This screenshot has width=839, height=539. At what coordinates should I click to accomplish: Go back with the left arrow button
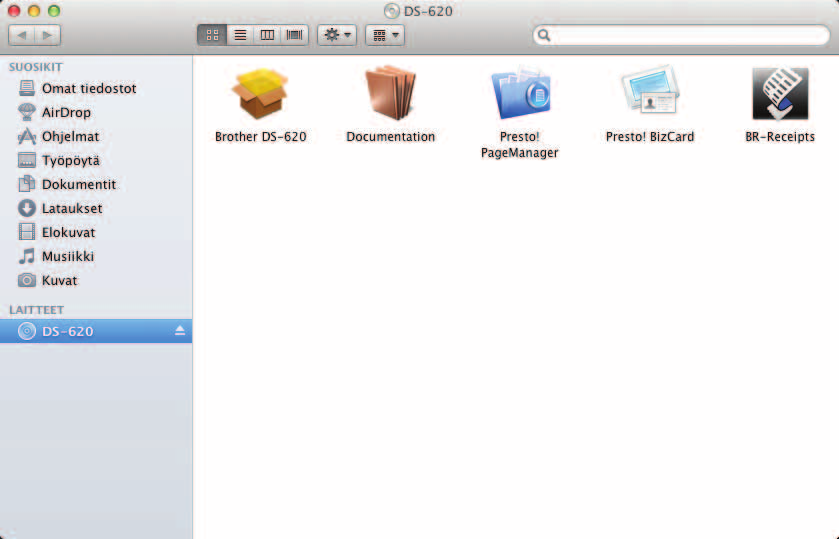click(21, 35)
